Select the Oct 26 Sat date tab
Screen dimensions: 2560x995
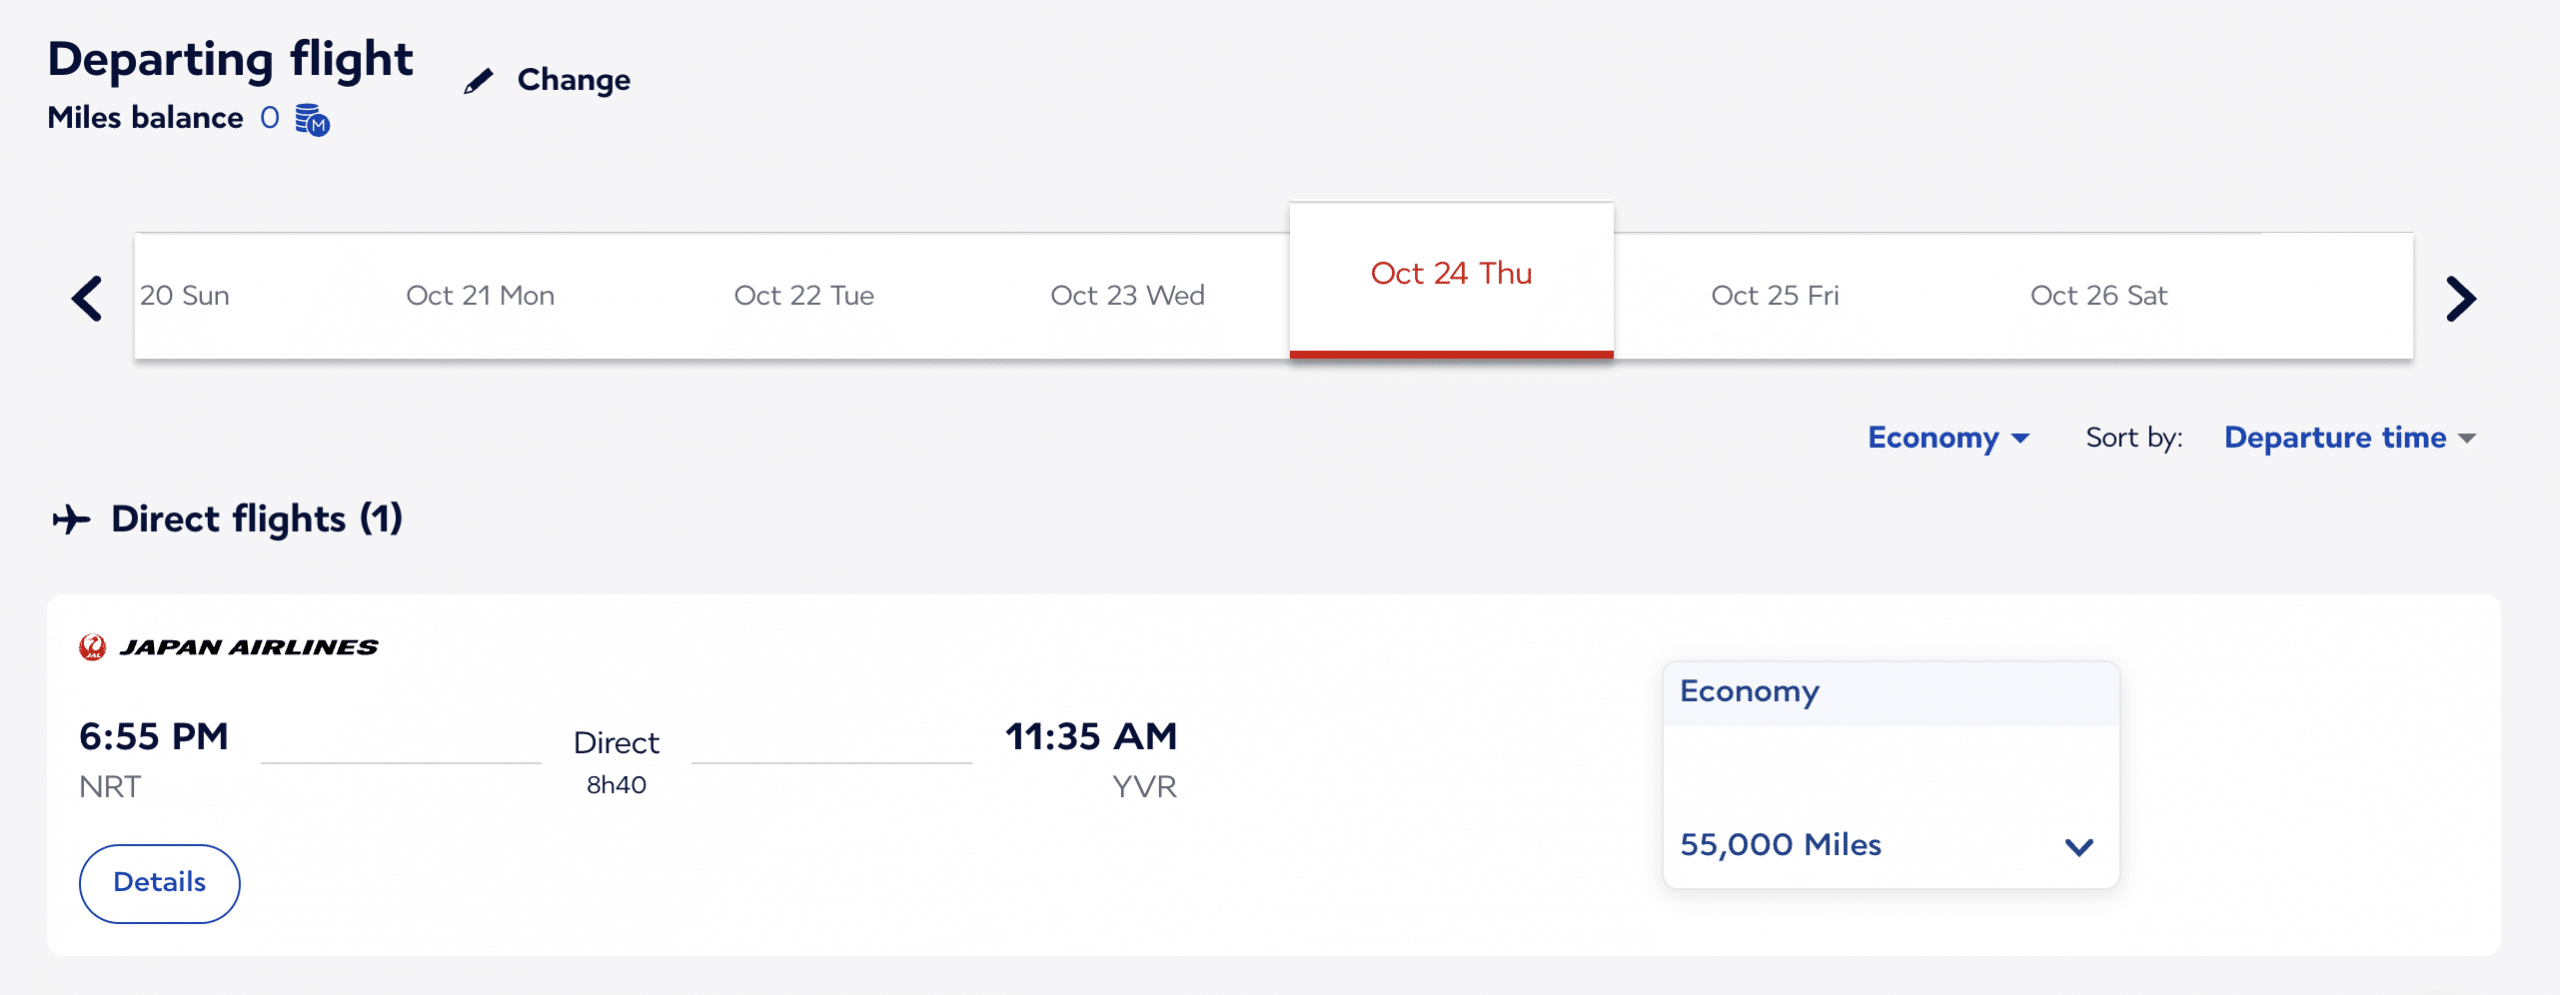pyautogui.click(x=2098, y=296)
